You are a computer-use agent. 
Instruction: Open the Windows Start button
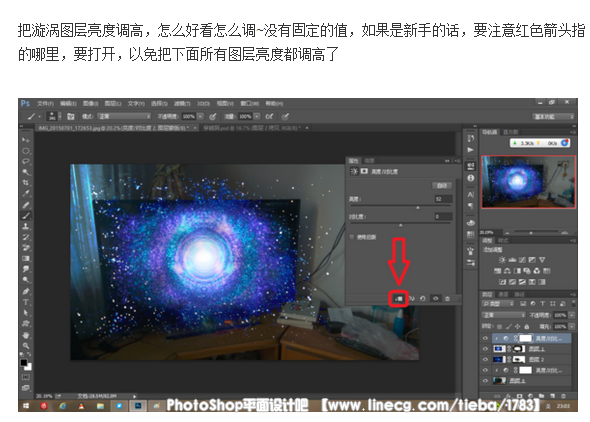point(26,406)
